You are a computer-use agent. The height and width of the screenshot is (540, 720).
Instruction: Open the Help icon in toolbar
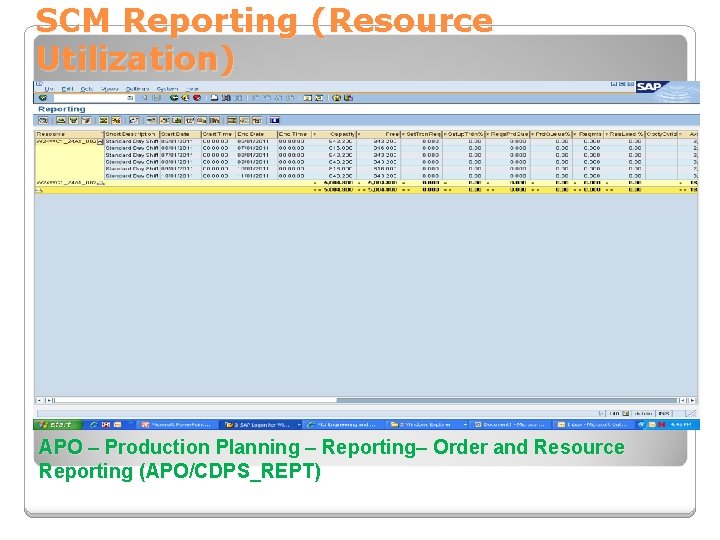336,98
